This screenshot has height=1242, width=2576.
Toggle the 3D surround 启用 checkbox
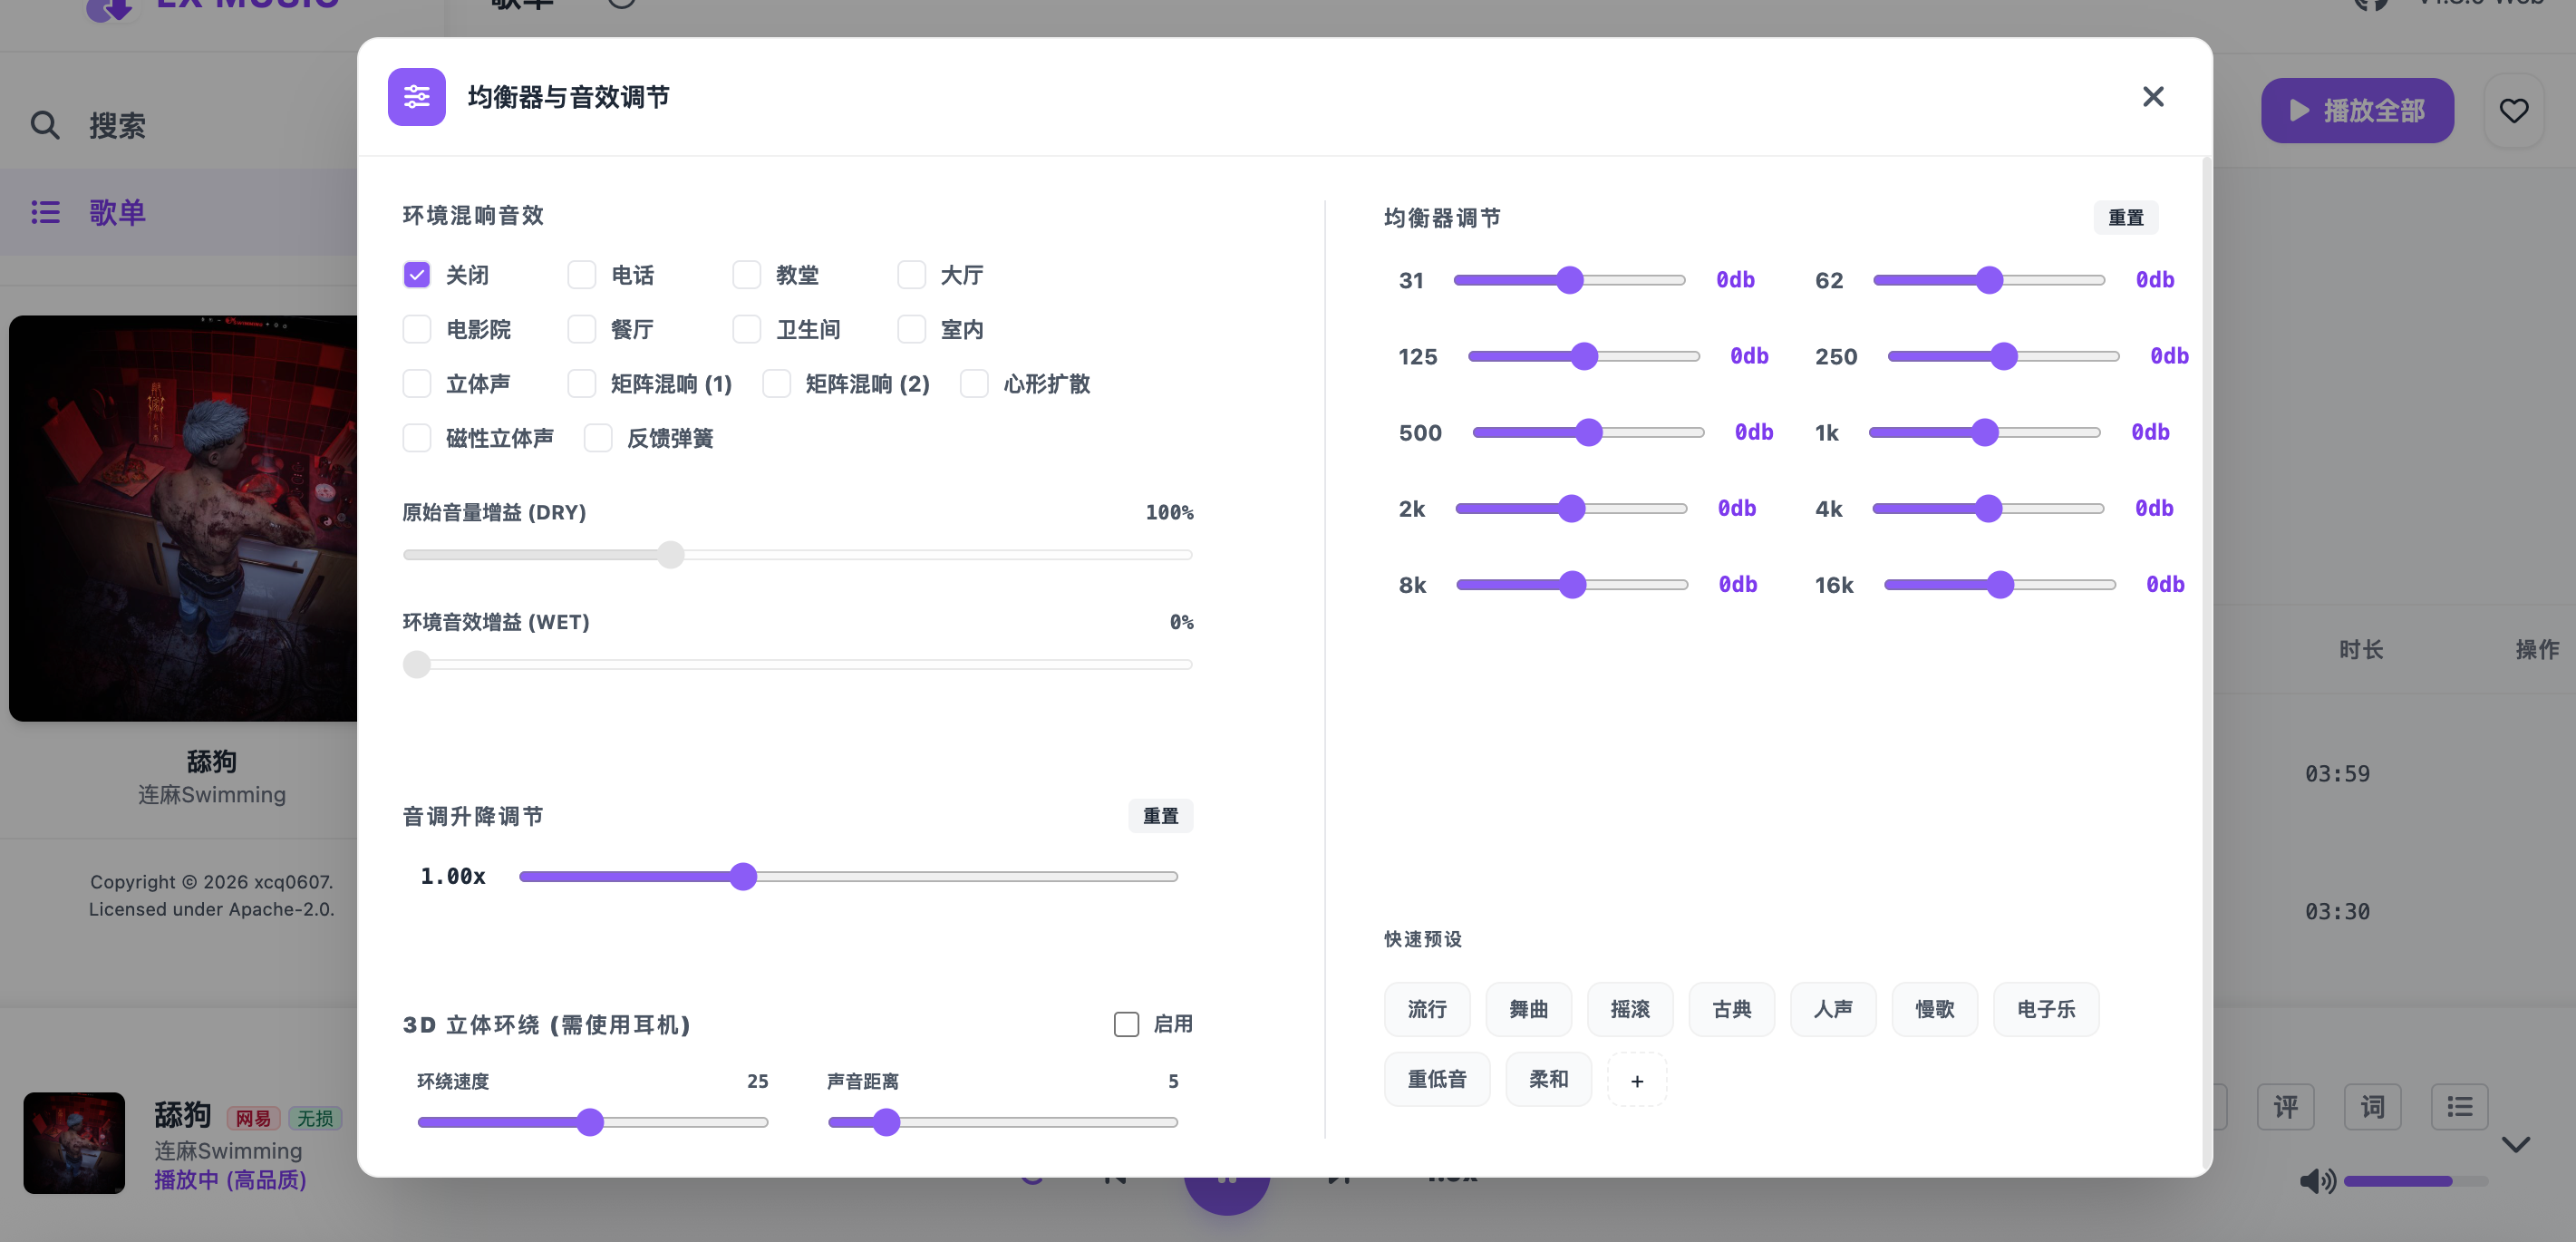pyautogui.click(x=1126, y=1024)
